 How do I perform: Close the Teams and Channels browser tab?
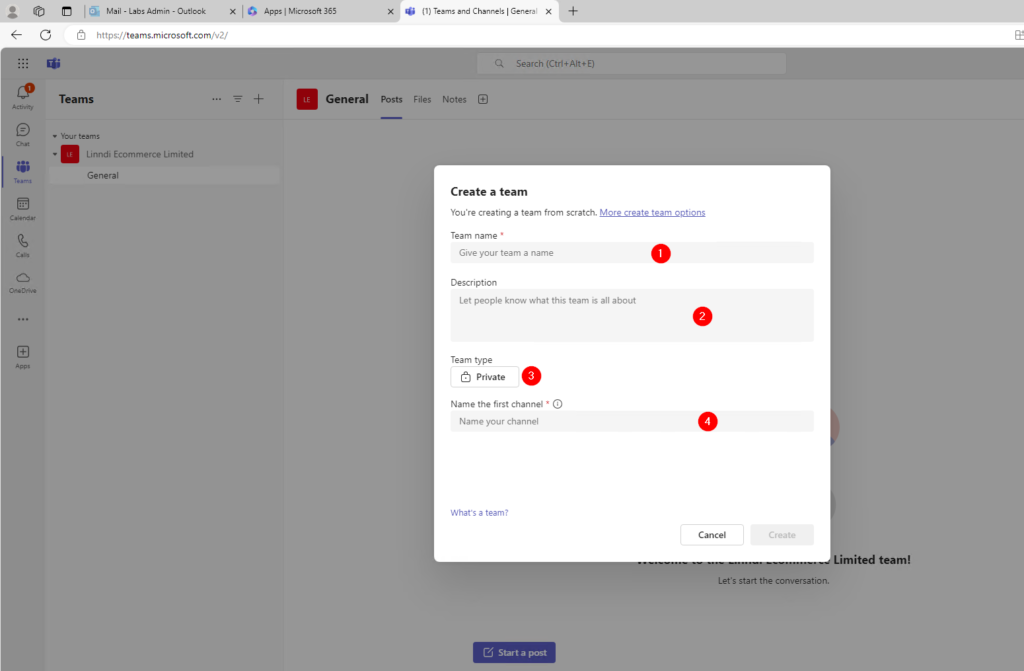coord(549,11)
